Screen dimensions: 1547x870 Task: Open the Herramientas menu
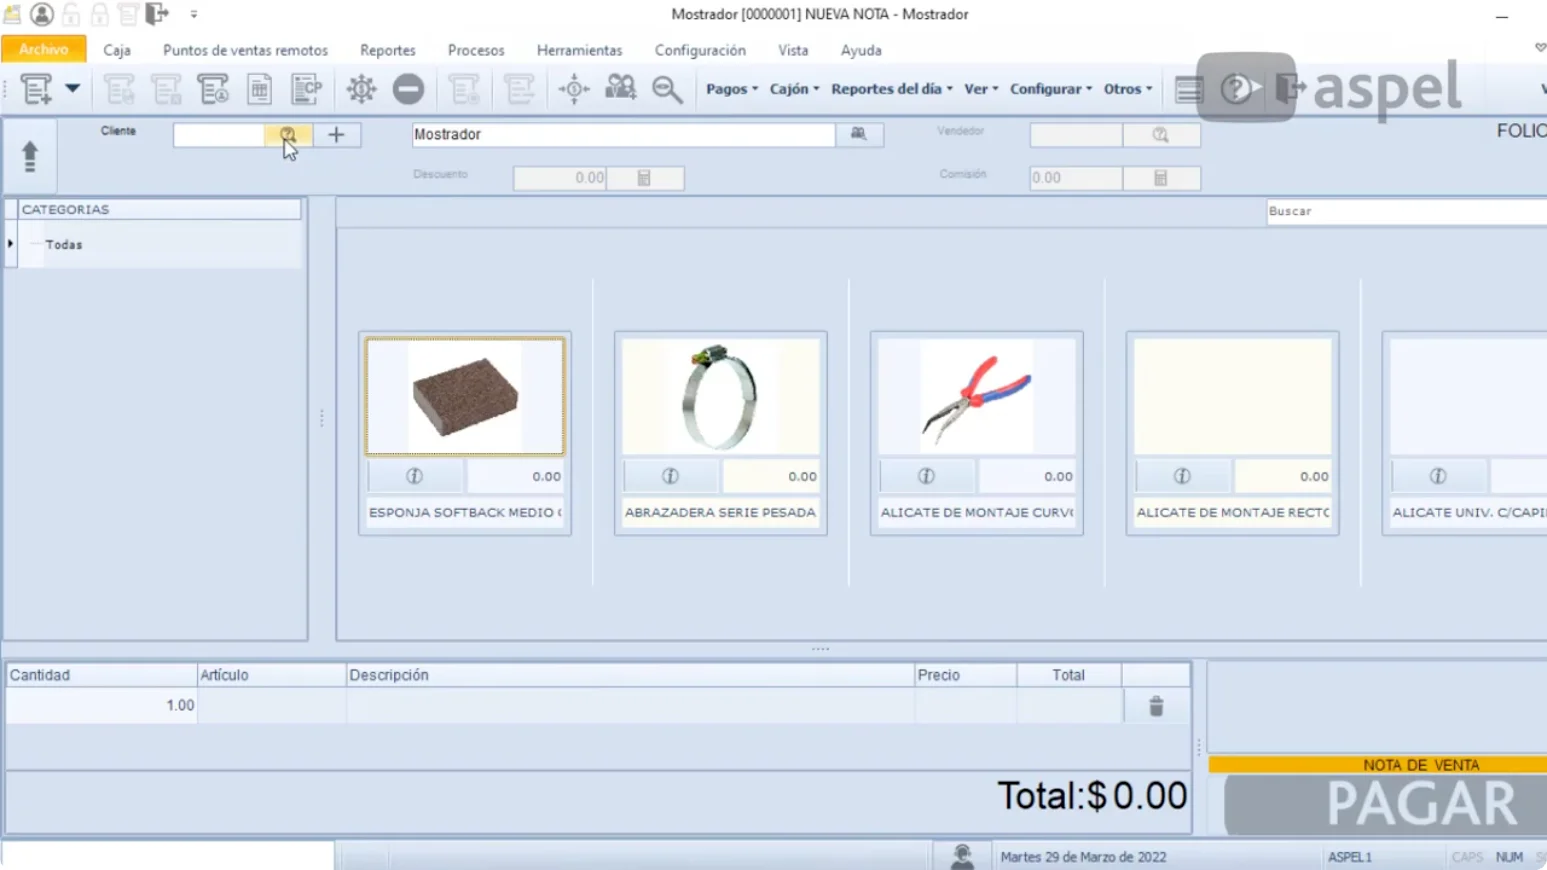point(579,50)
